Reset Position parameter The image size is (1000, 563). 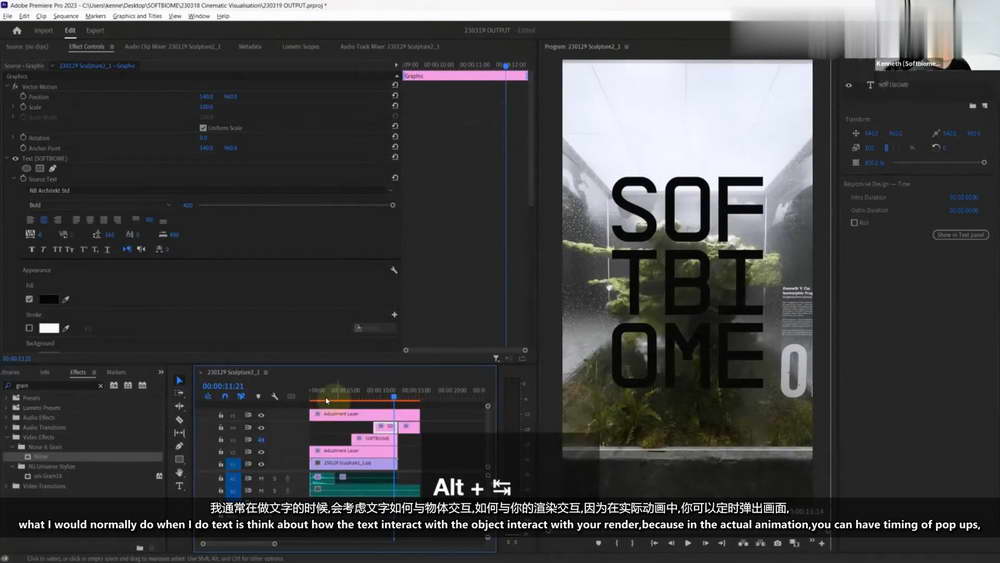click(395, 96)
